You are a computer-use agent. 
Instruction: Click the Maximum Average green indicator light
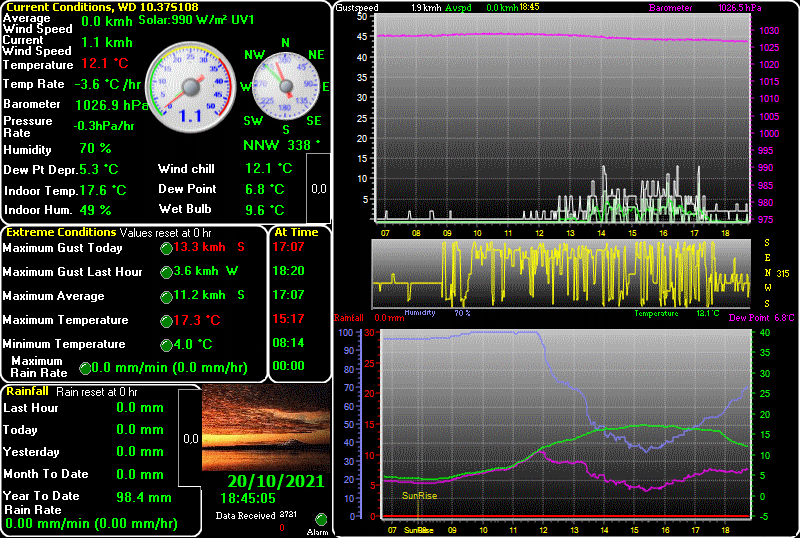click(x=166, y=297)
